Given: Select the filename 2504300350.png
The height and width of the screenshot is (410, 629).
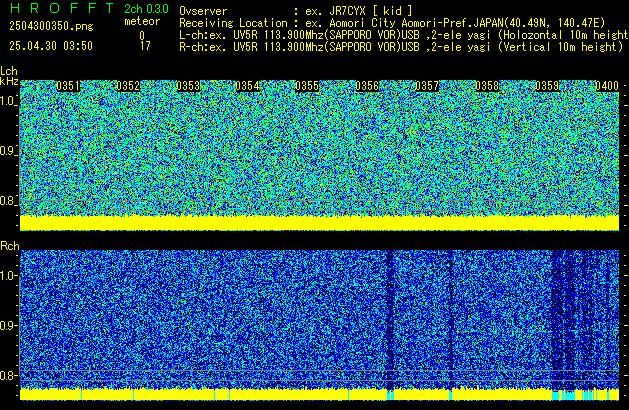Looking at the screenshot, I should coord(51,26).
